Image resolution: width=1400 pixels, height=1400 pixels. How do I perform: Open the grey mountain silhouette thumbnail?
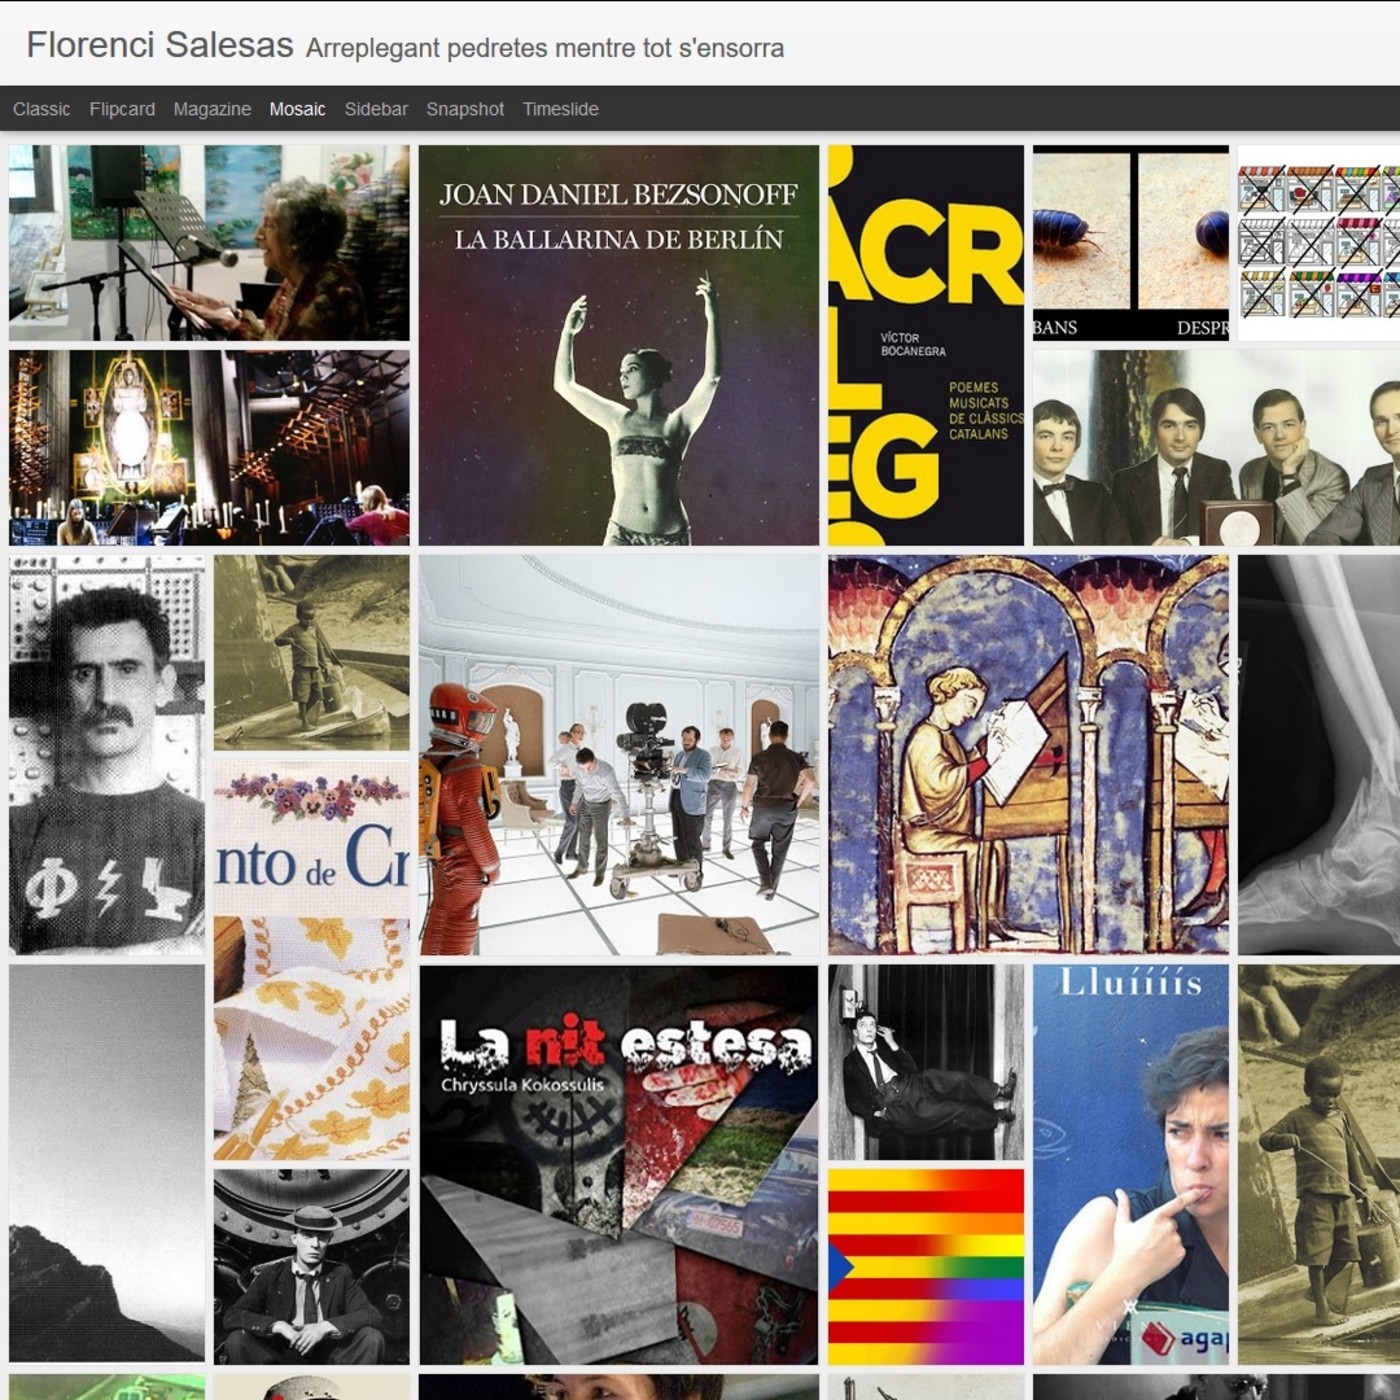click(107, 1164)
